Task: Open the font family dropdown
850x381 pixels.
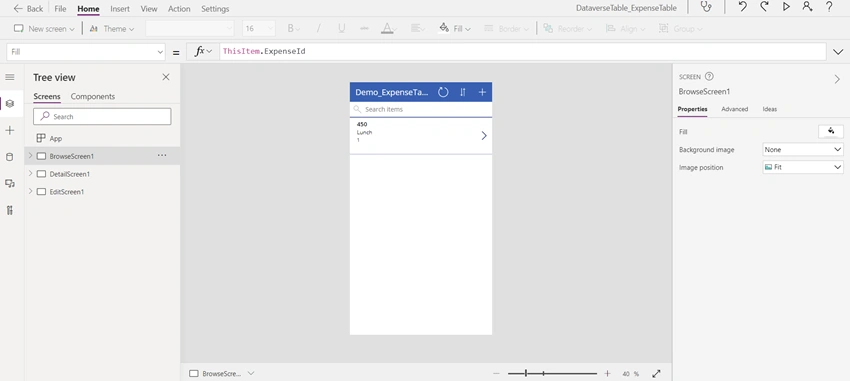Action: (190, 29)
